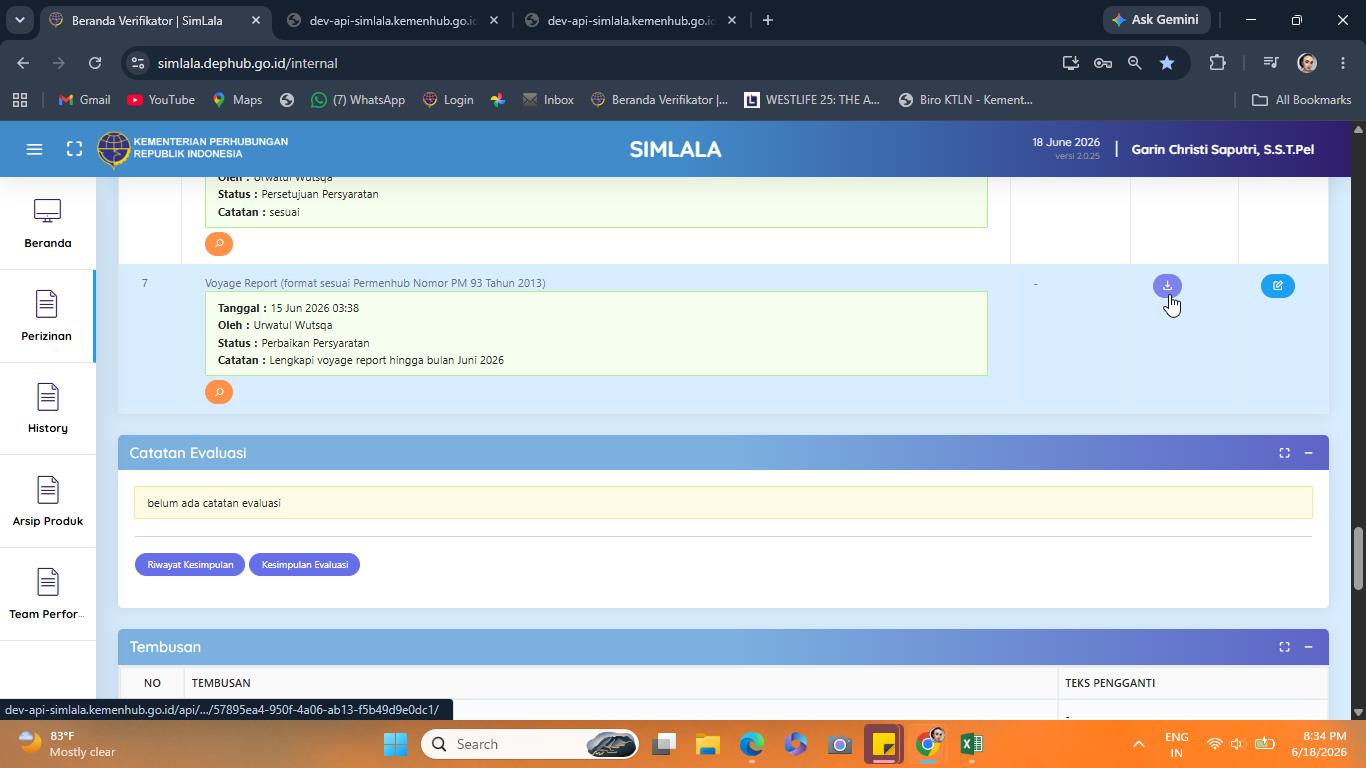1366x768 pixels.
Task: Show hidden system tray icons
Action: (1138, 744)
